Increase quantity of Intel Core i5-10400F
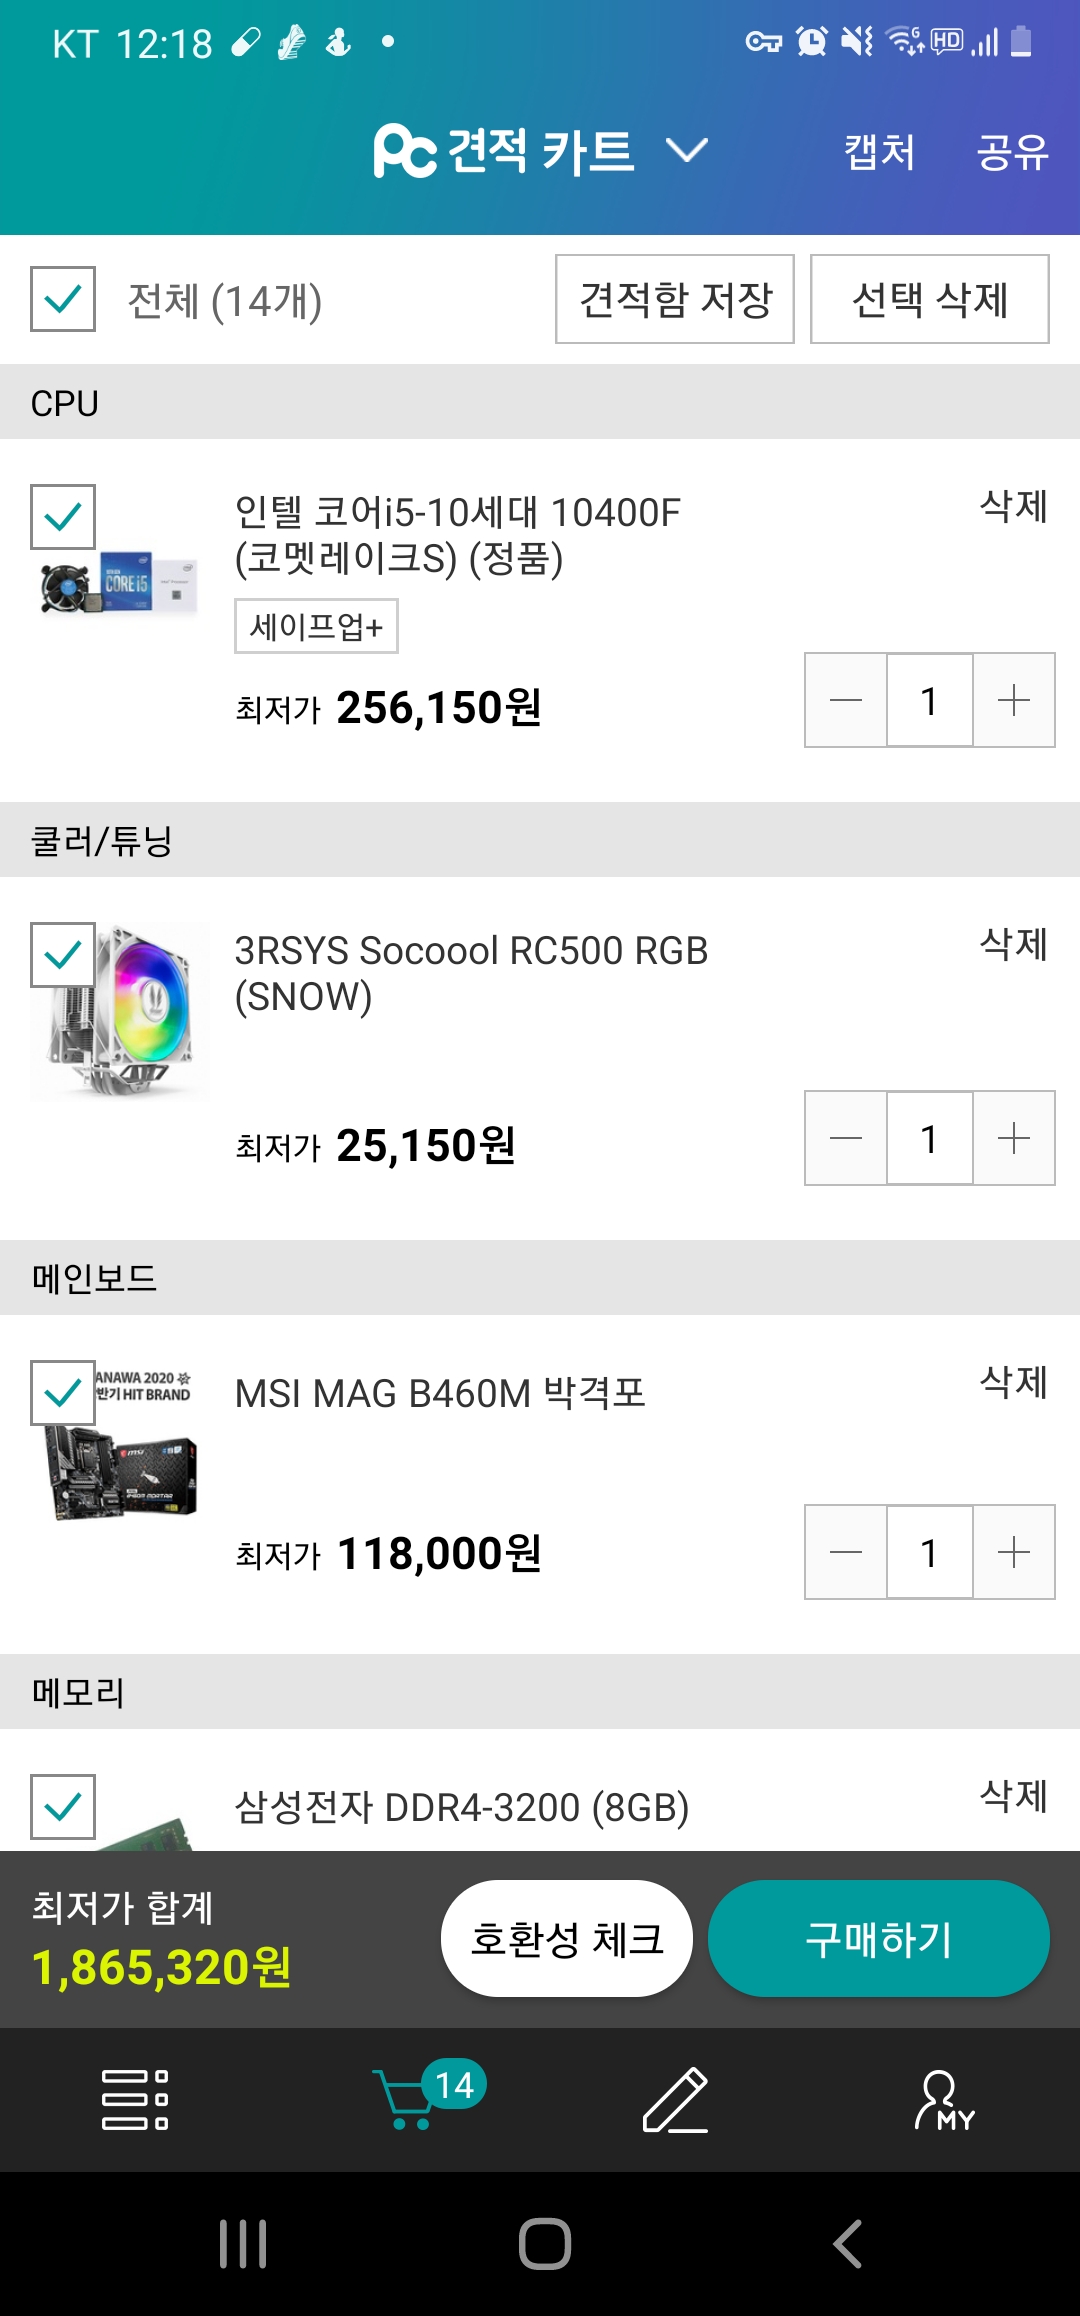 (1014, 700)
